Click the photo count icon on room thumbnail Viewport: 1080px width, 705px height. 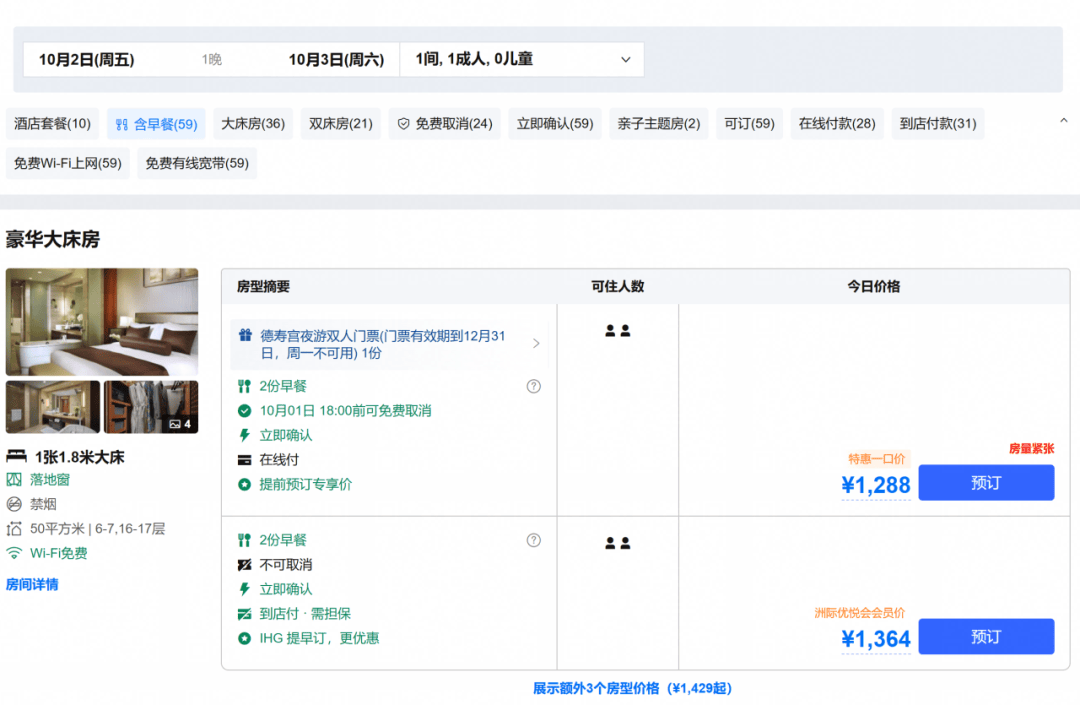coord(175,424)
